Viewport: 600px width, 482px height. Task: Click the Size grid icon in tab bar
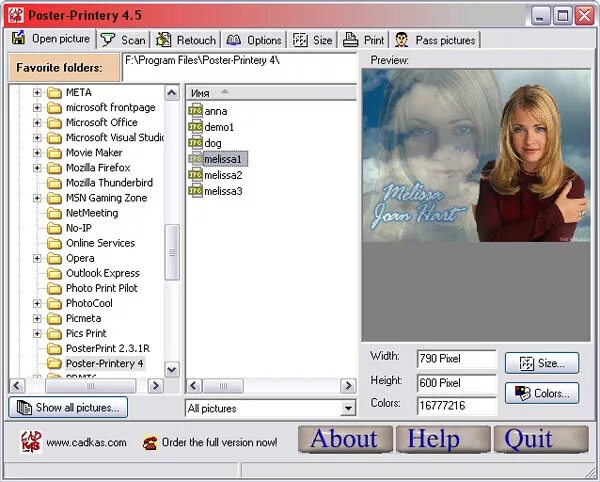(x=300, y=40)
